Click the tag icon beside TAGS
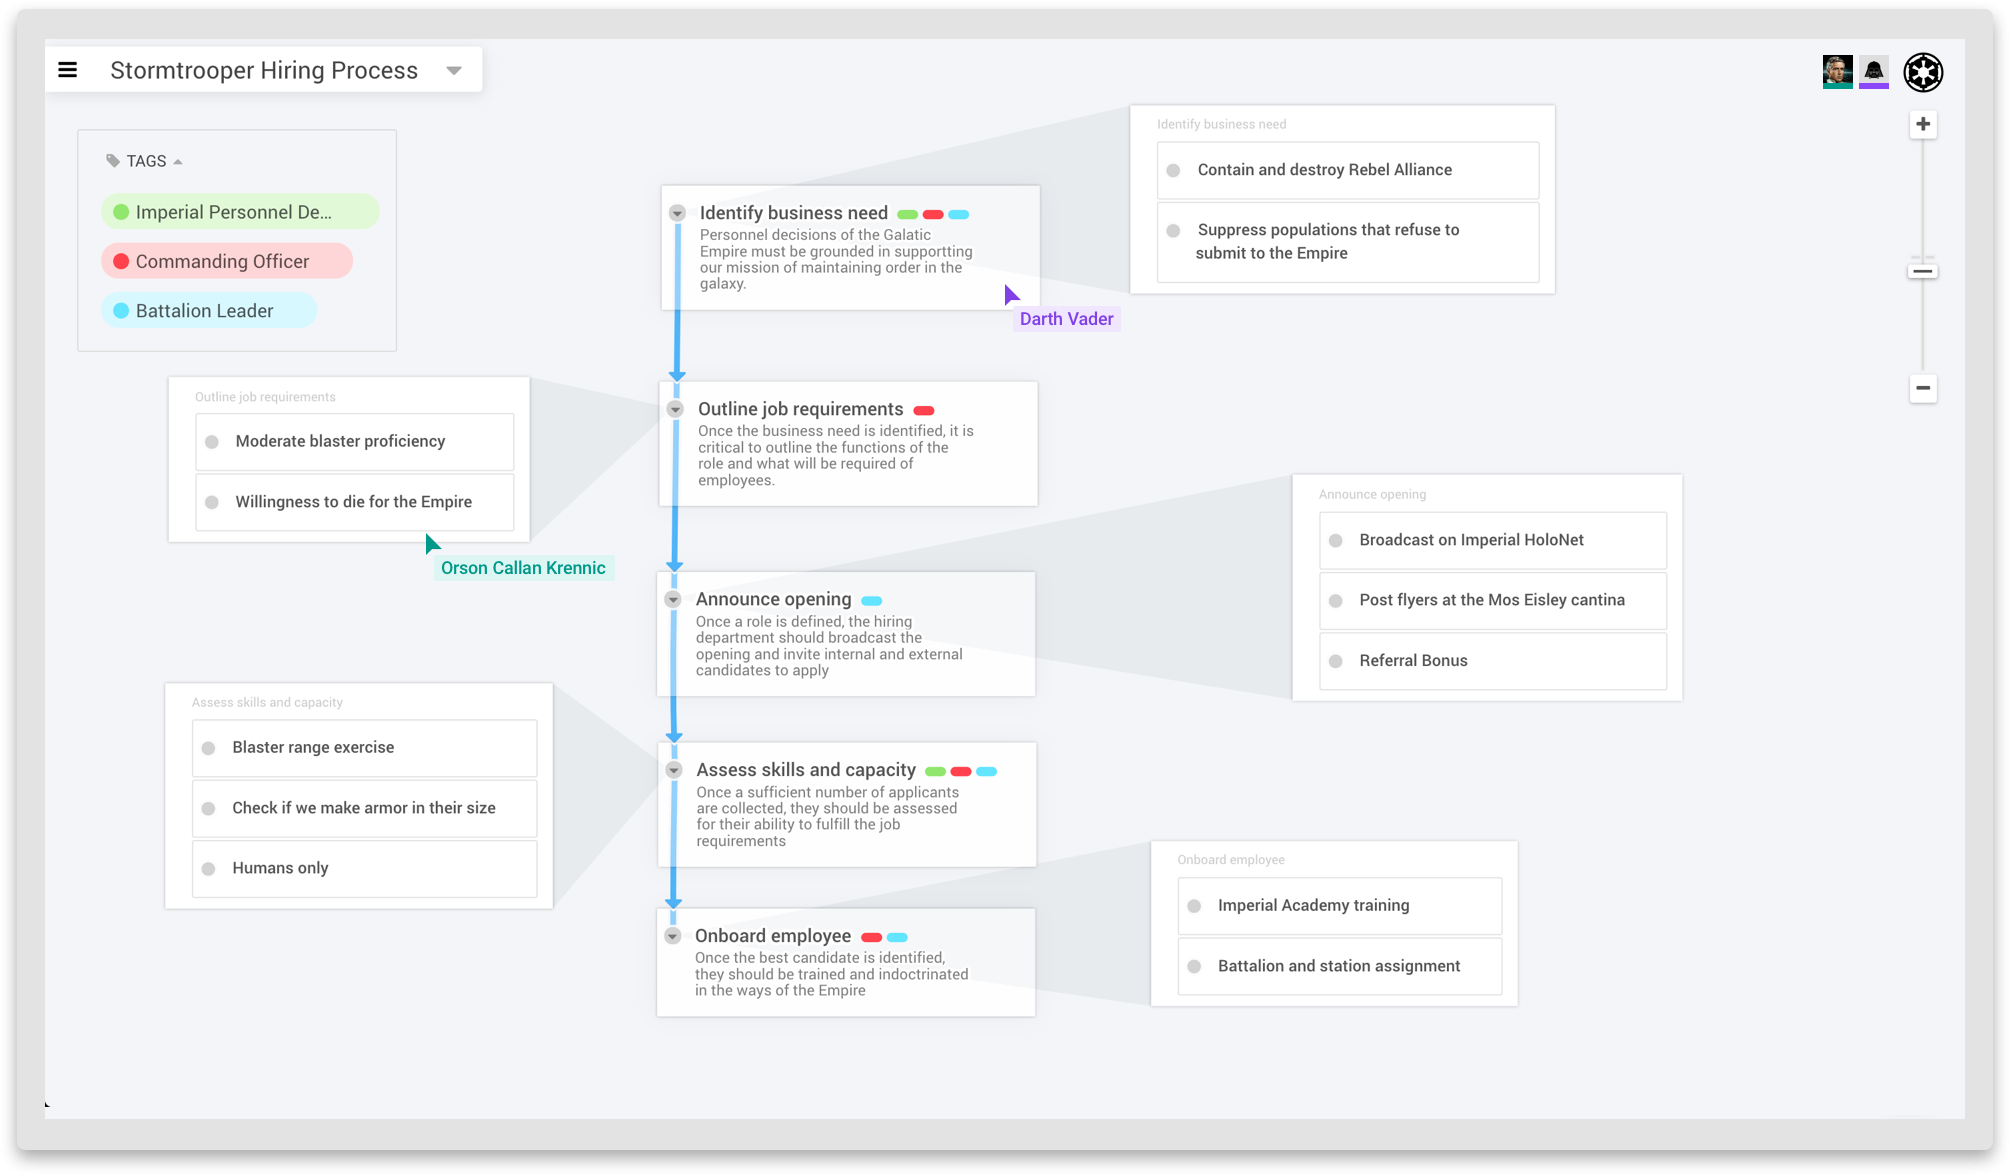Screen dimensions: 2010x1175 point(113,161)
